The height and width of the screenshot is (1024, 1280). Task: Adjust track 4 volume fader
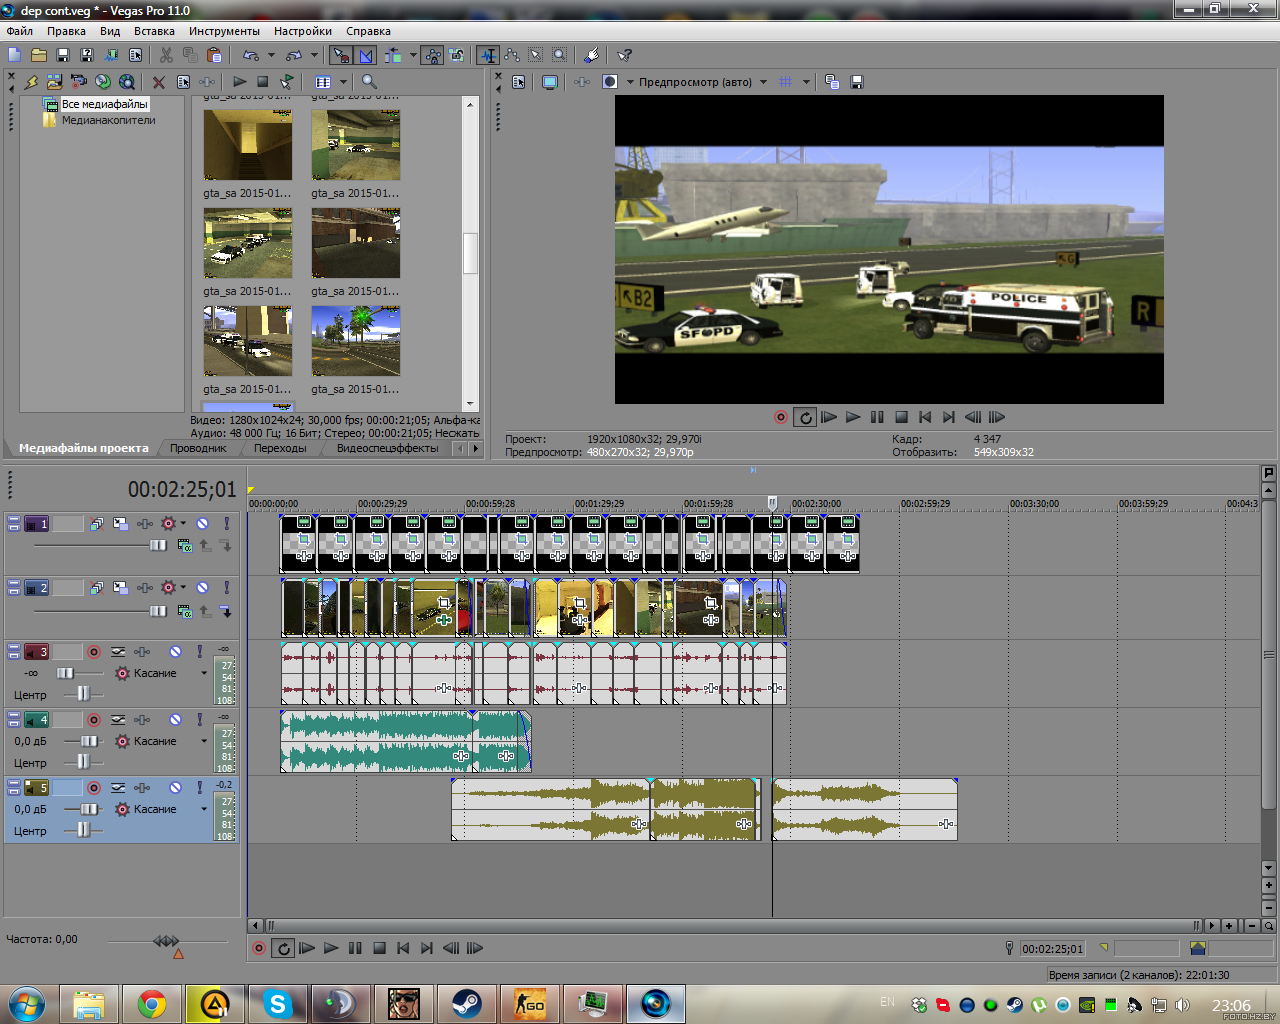point(89,741)
